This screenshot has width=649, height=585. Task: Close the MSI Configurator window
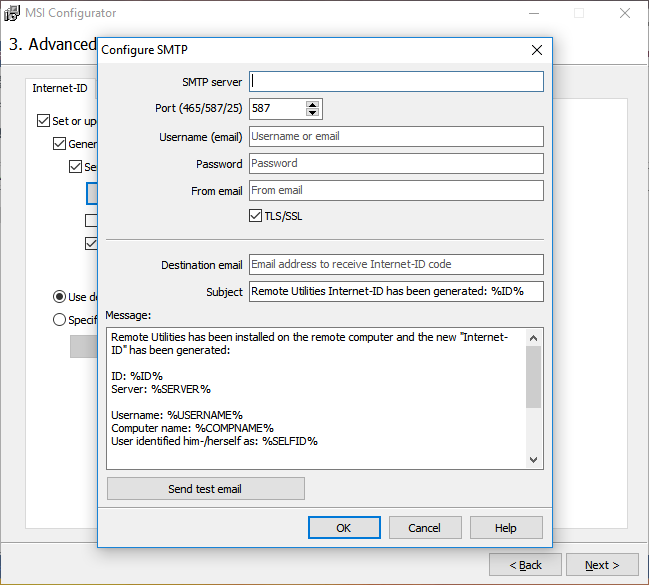625,13
